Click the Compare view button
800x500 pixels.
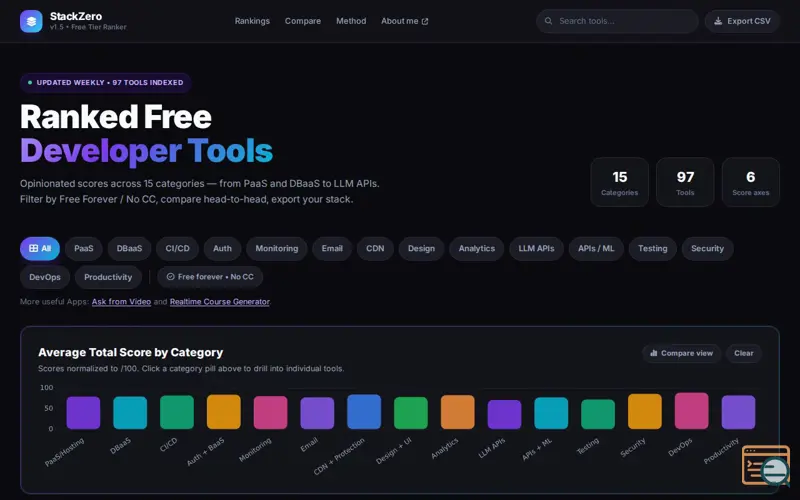pos(682,353)
